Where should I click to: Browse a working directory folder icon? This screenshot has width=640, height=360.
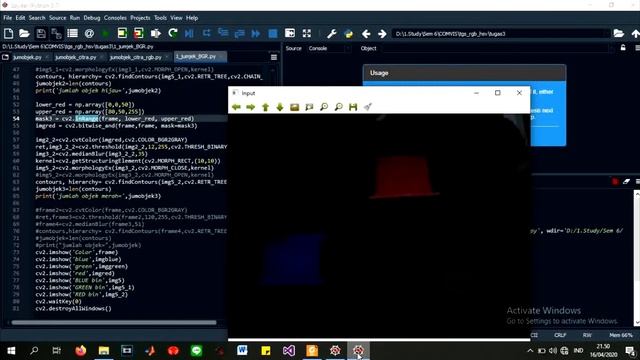(x=619, y=33)
